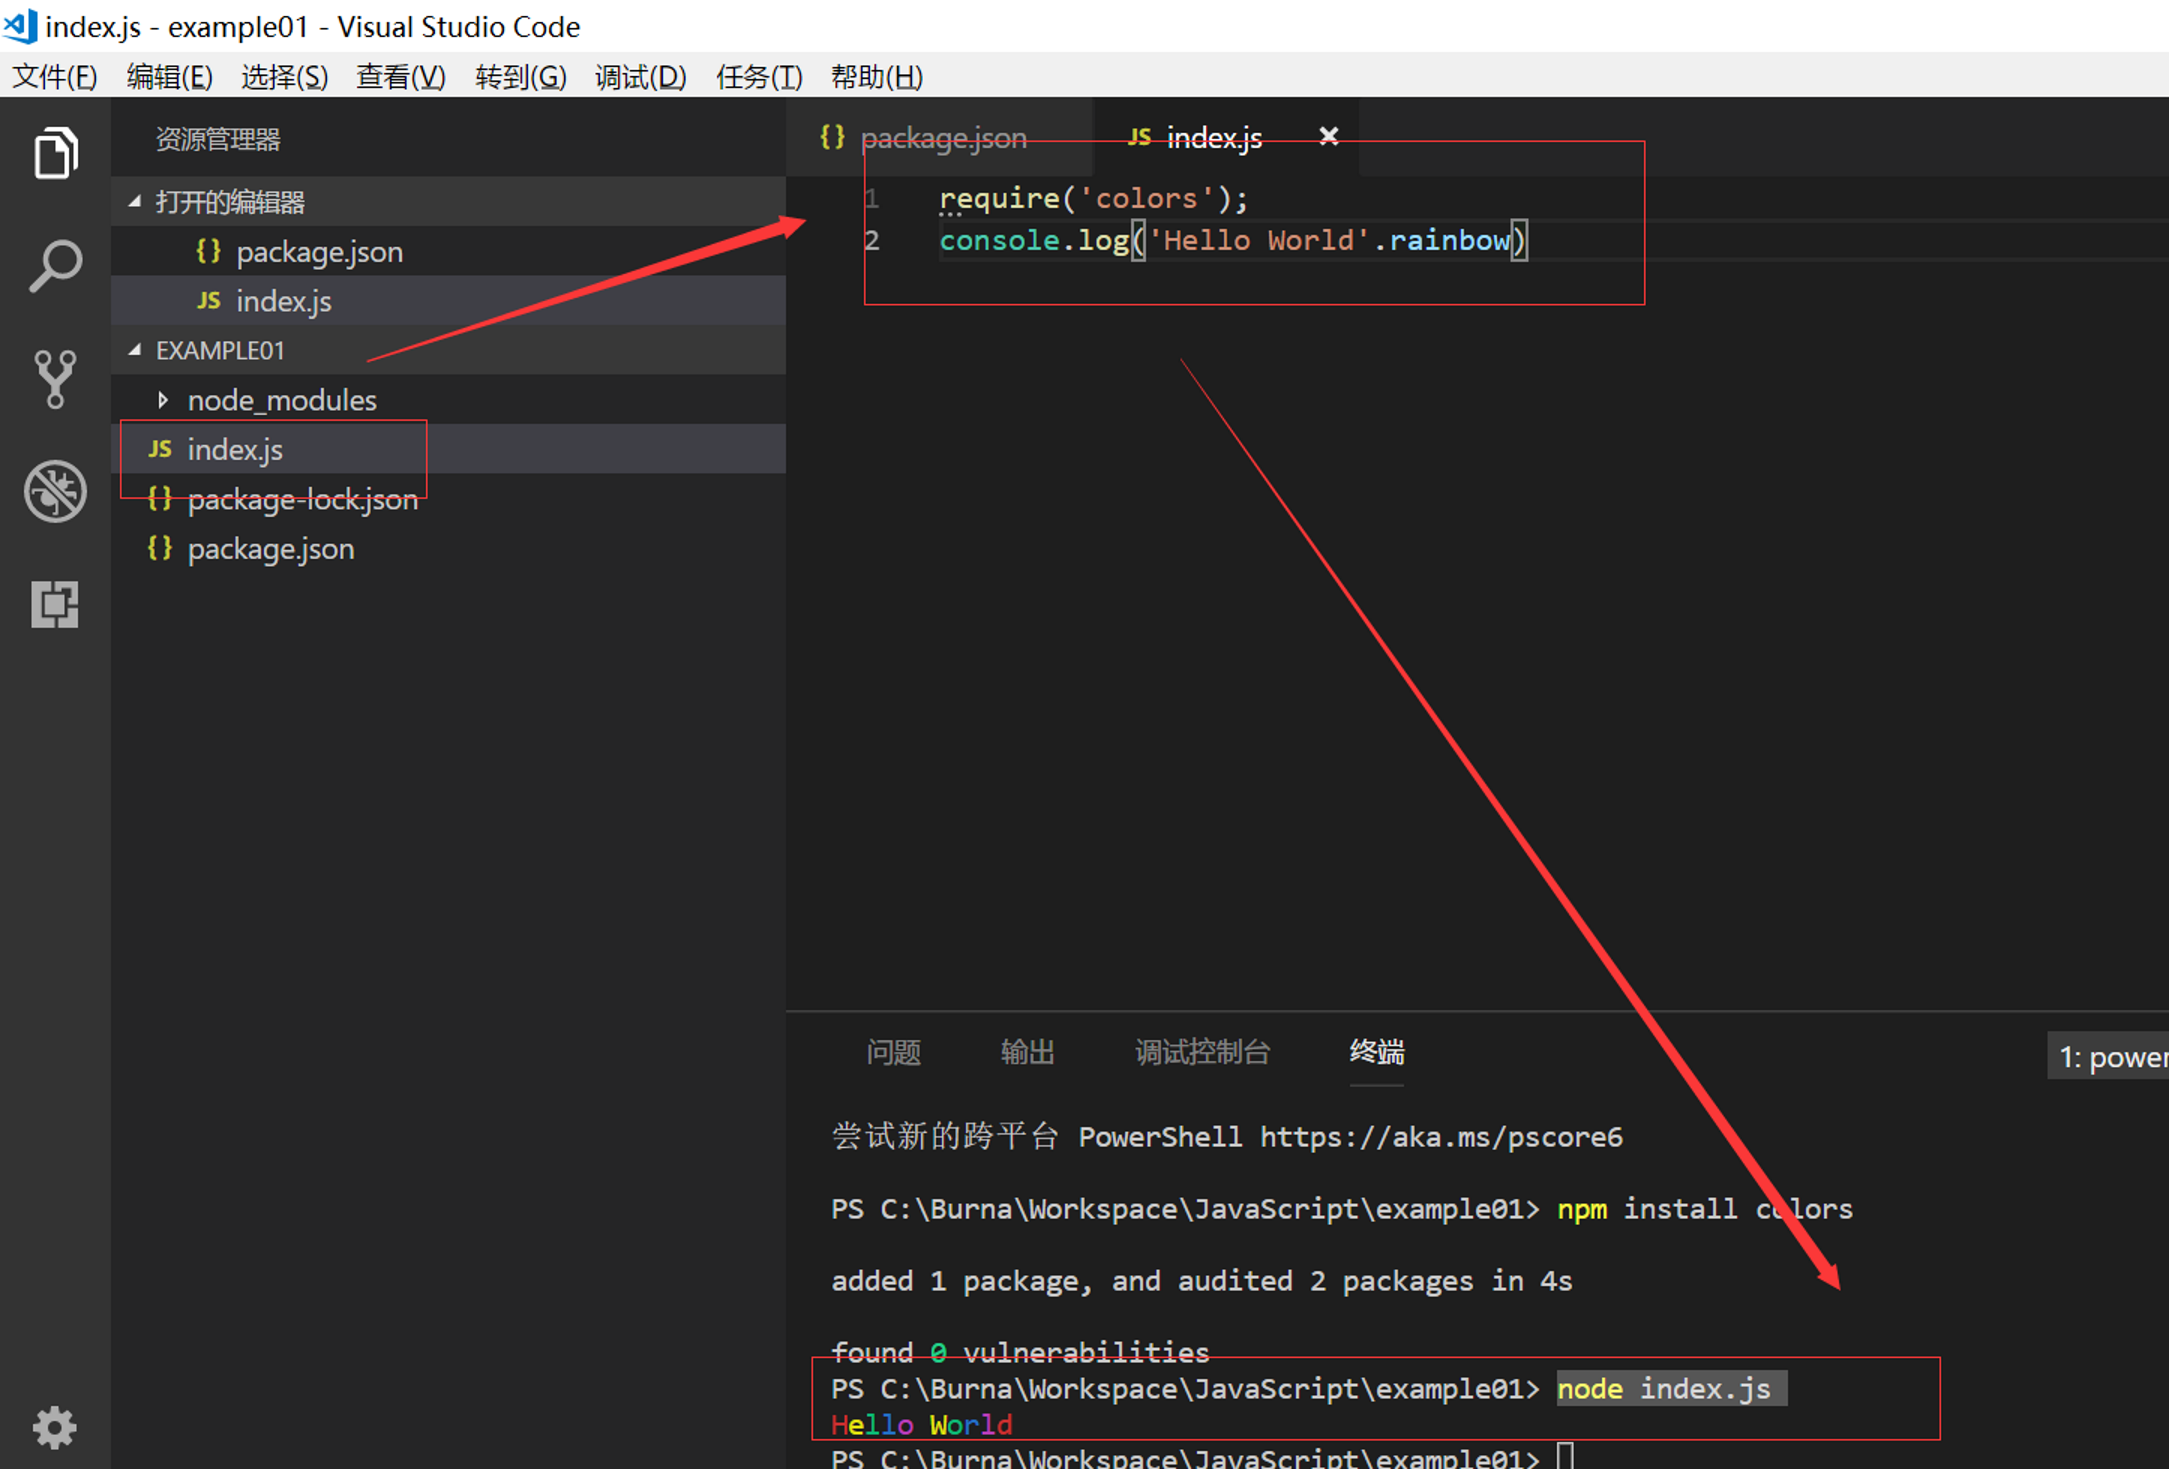
Task: Open the terminal selector dropdown '1: power'
Action: coord(2107,1056)
